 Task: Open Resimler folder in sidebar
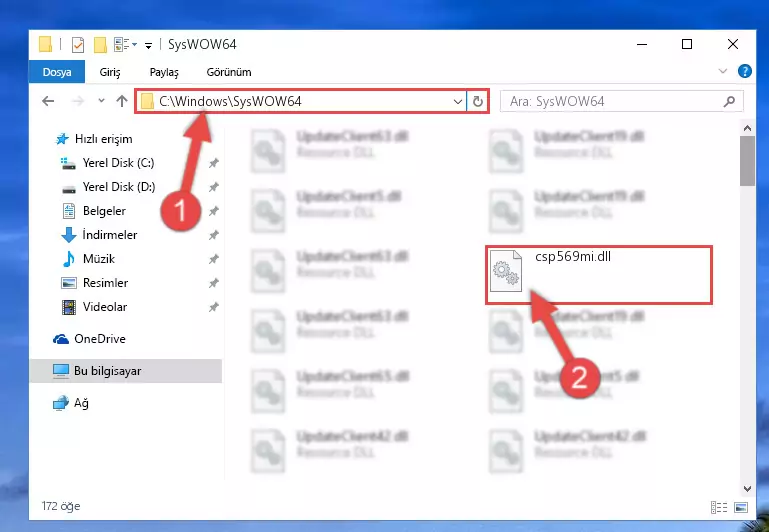pyautogui.click(x=105, y=283)
